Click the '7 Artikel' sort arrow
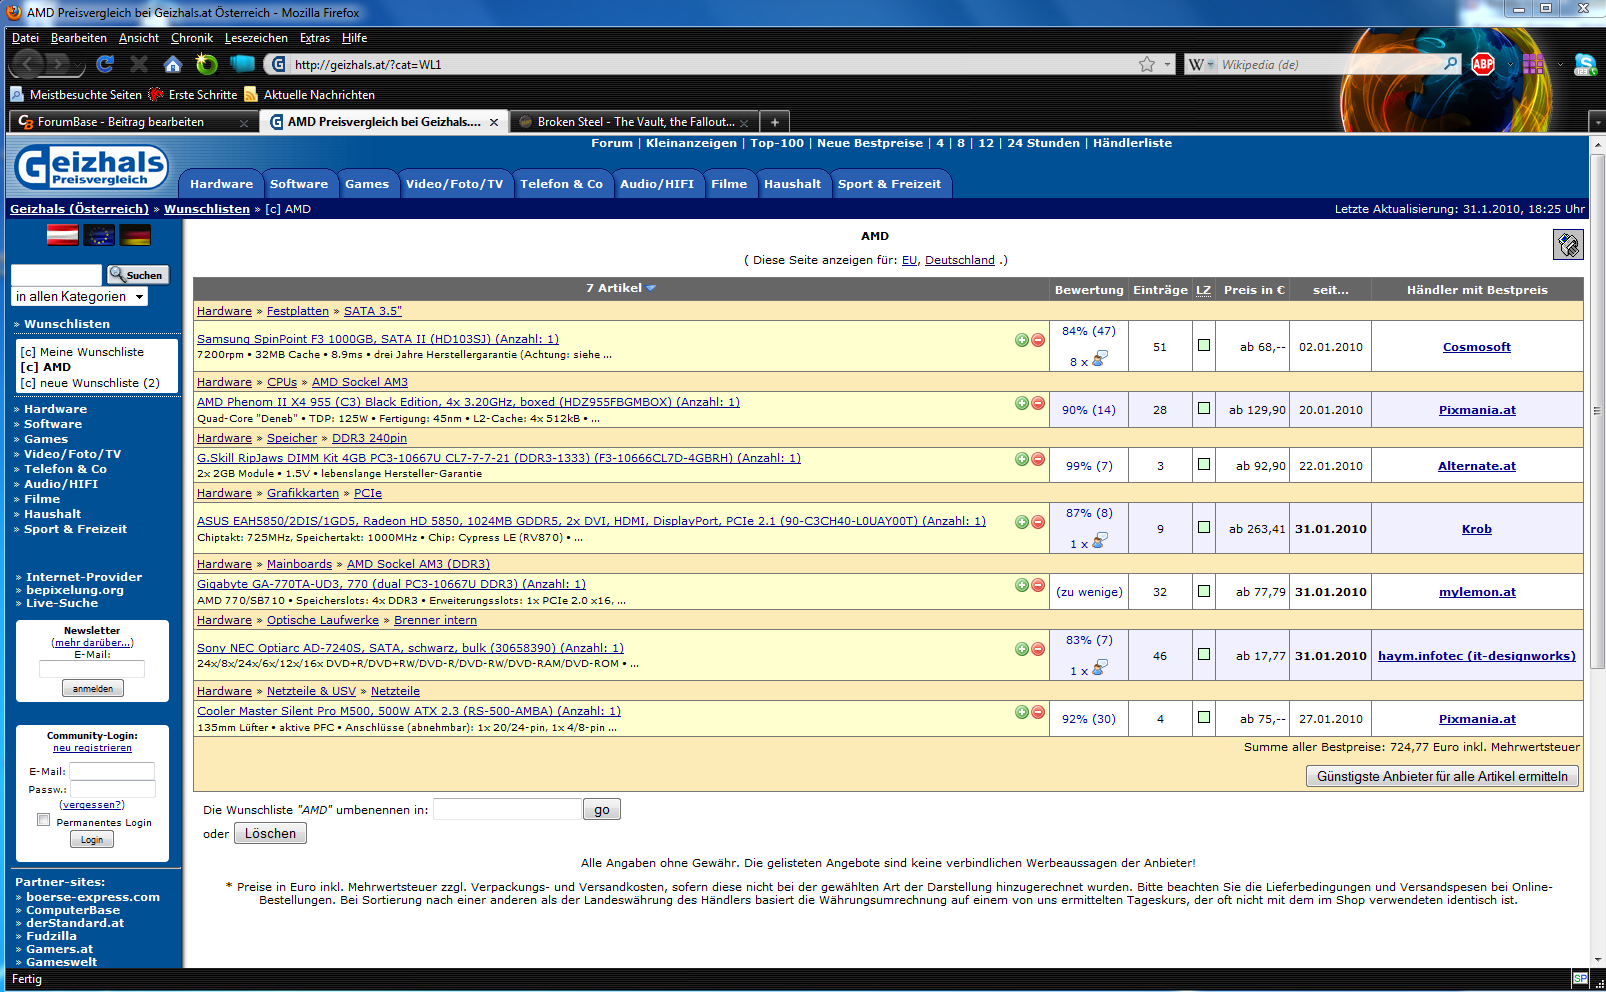This screenshot has height=992, width=1606. [651, 288]
